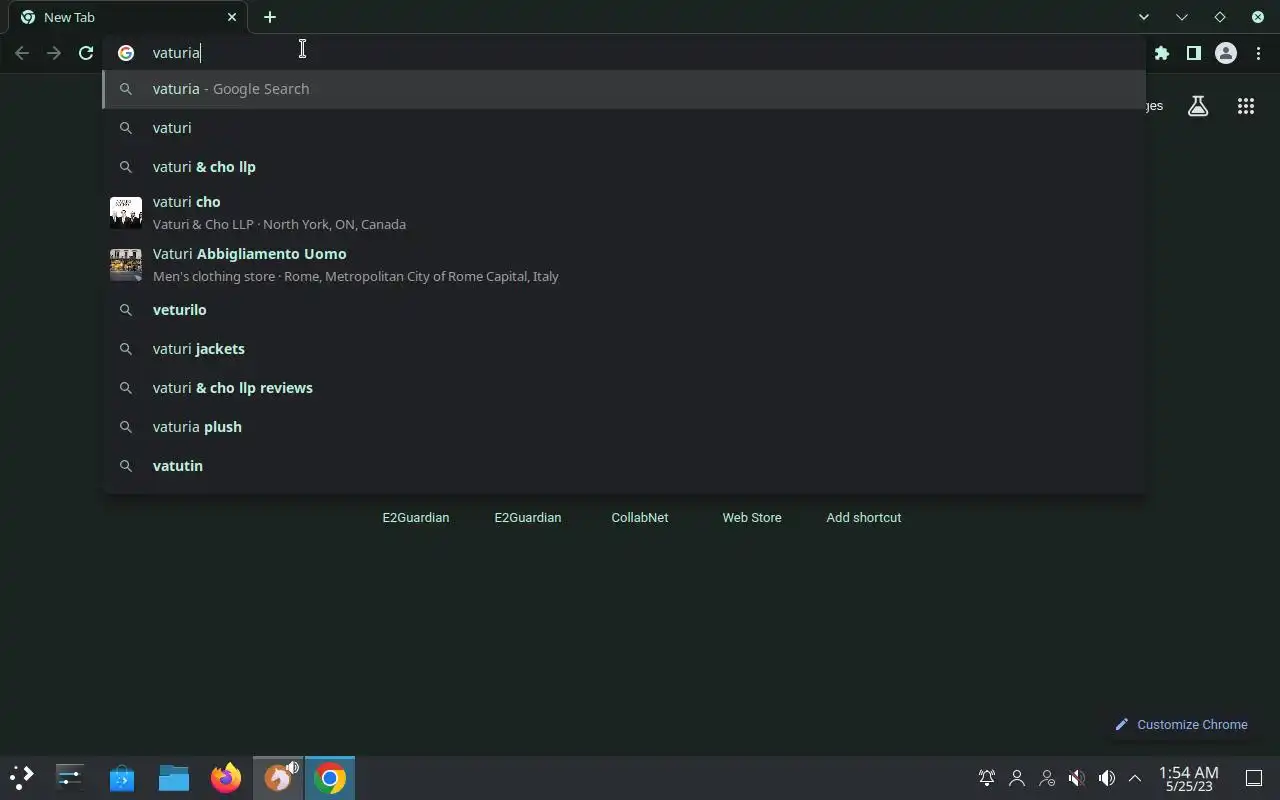Click Vaturi Abbigliamento Uomo store thumbnail
This screenshot has width=1280, height=800.
tap(126, 264)
